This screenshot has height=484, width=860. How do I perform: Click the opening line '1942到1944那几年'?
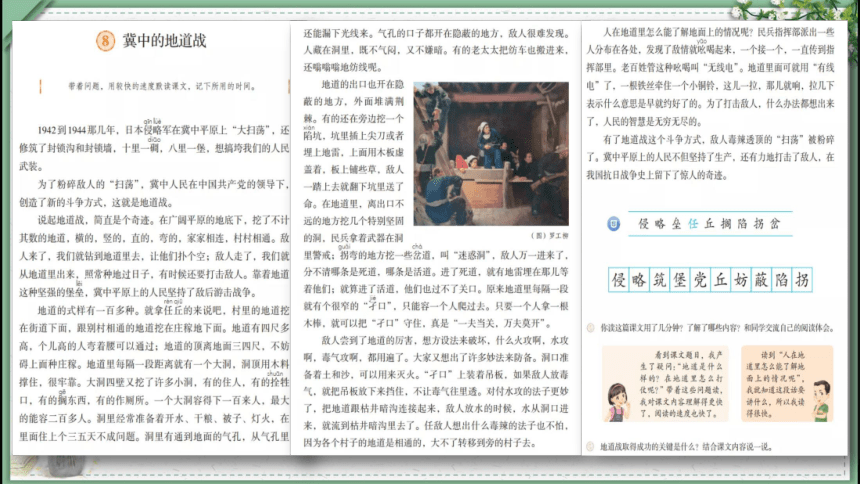[x=77, y=131]
